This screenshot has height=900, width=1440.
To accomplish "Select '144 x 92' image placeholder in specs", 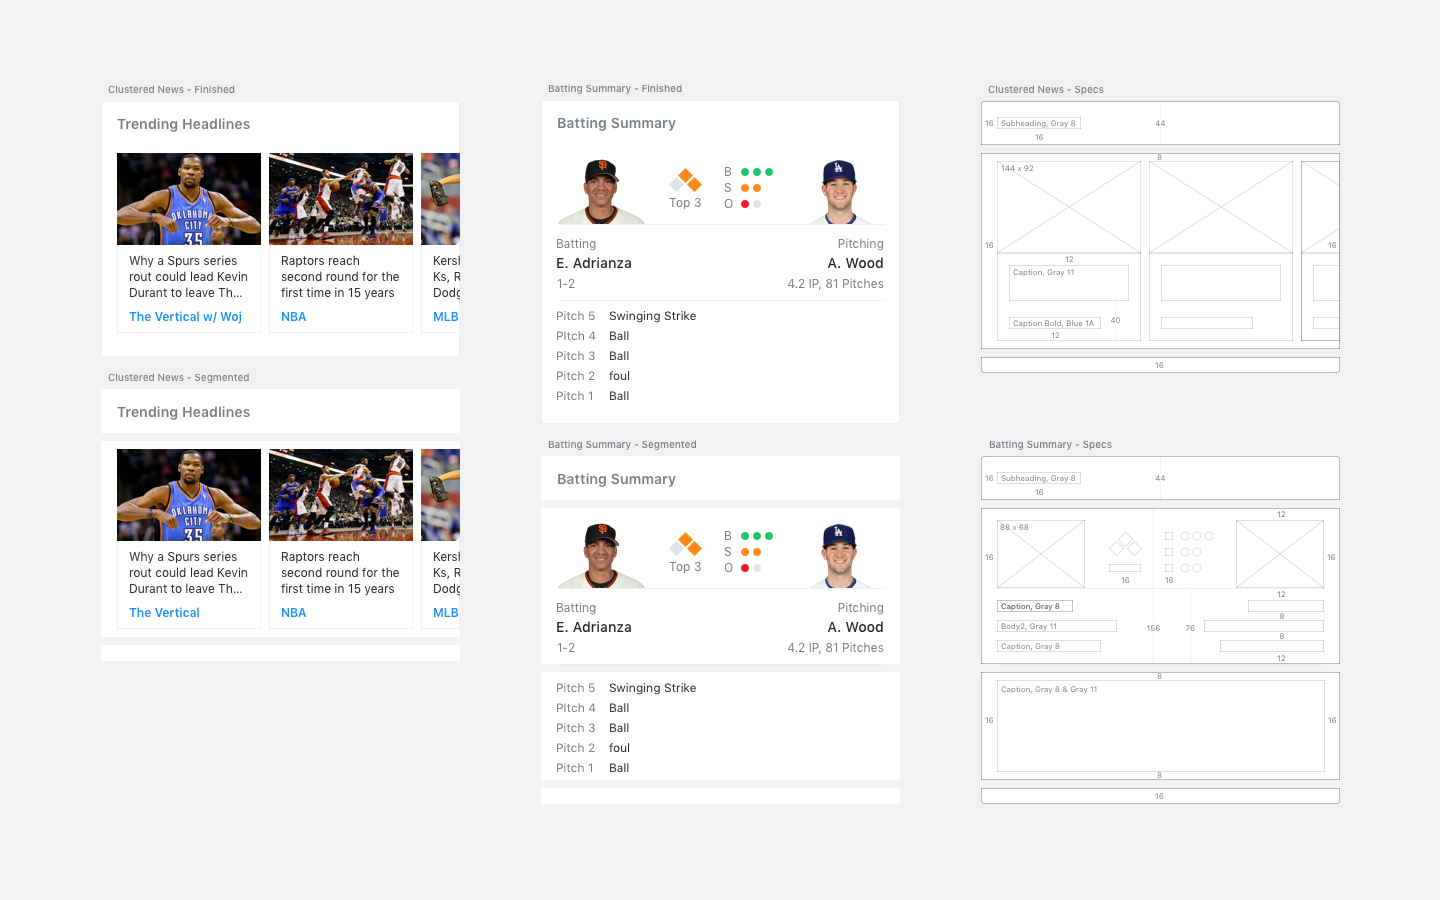I will 1069,207.
